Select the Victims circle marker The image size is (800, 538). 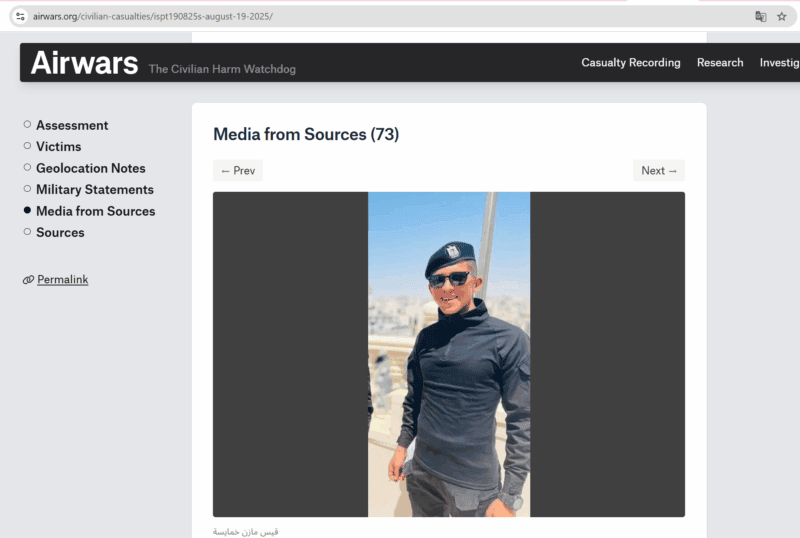click(x=27, y=146)
